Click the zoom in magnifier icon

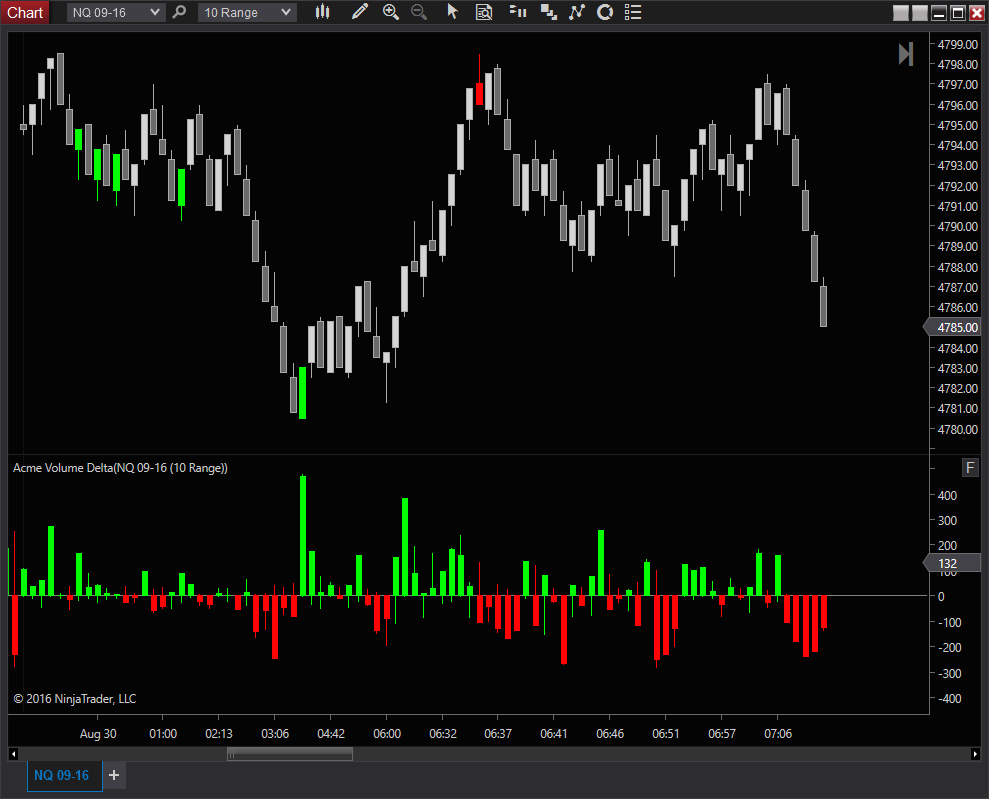click(x=390, y=12)
